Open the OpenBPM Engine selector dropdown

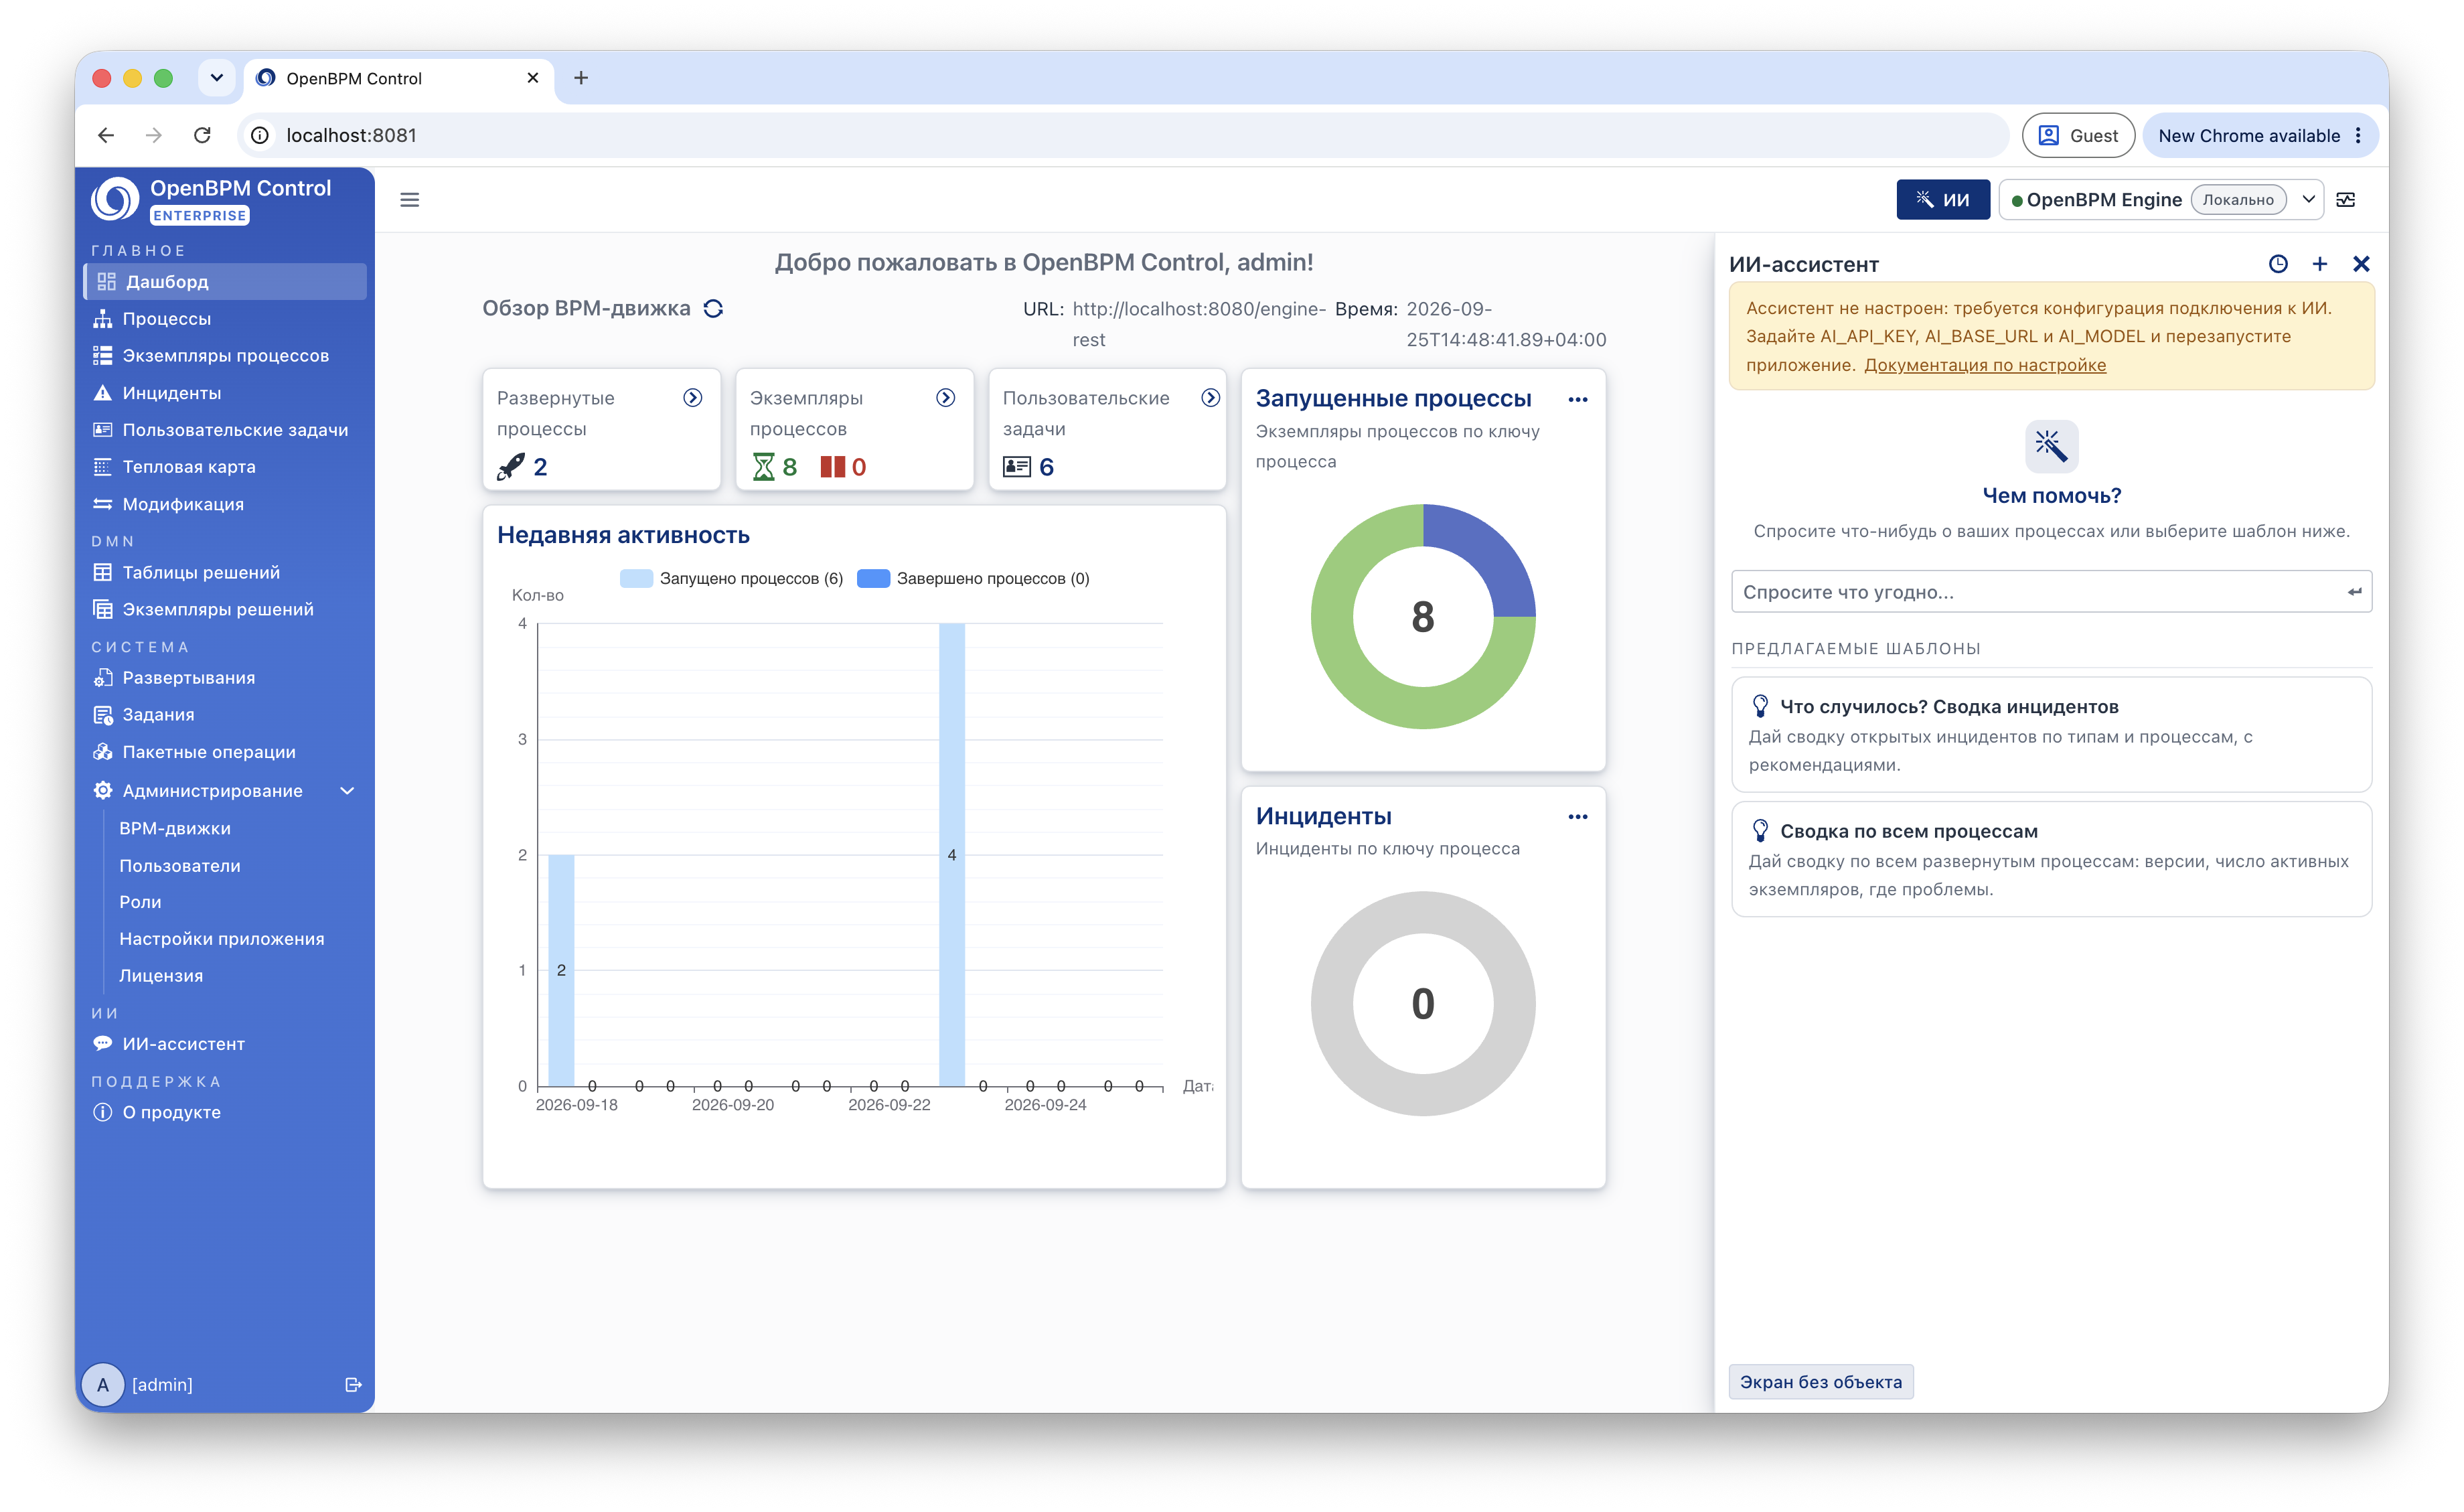pyautogui.click(x=2160, y=200)
